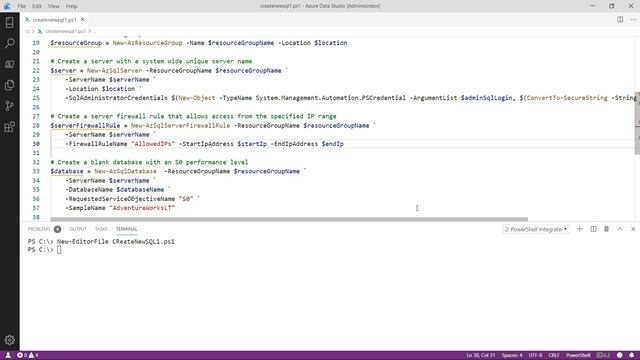Screen dimensions: 640x360
Task: Select the terminal dropdown '2: PowerShell Integrate'
Action: pyautogui.click(x=536, y=229)
